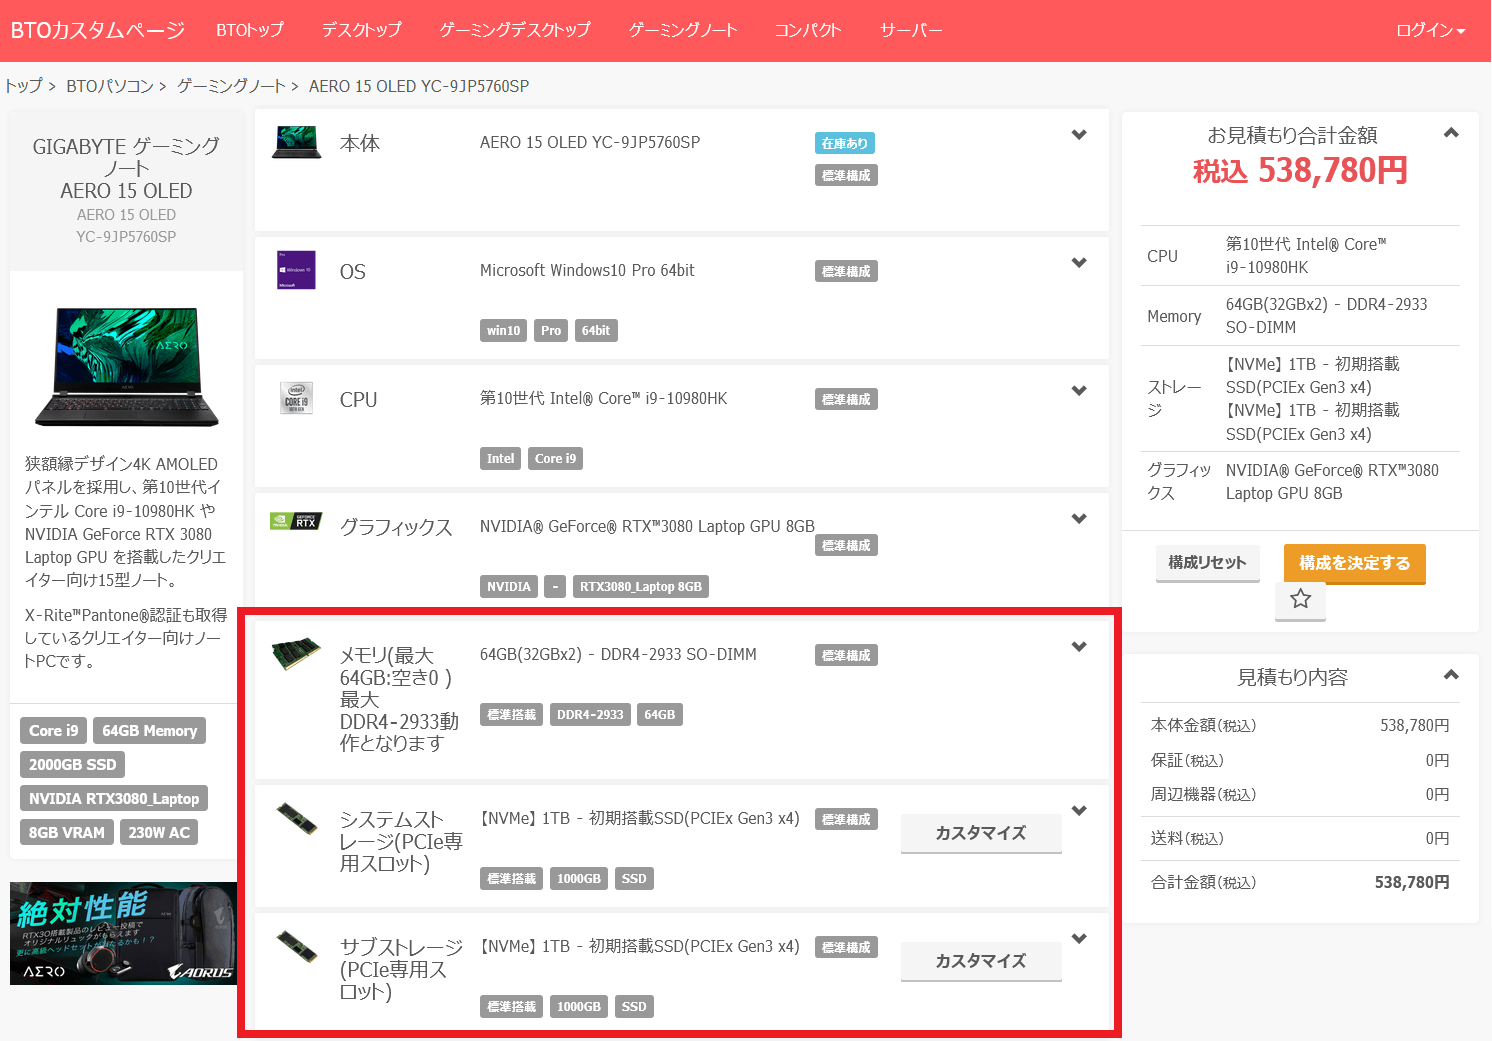The width and height of the screenshot is (1492, 1041).
Task: Expand the システムストレージ section chevron
Action: (1079, 811)
